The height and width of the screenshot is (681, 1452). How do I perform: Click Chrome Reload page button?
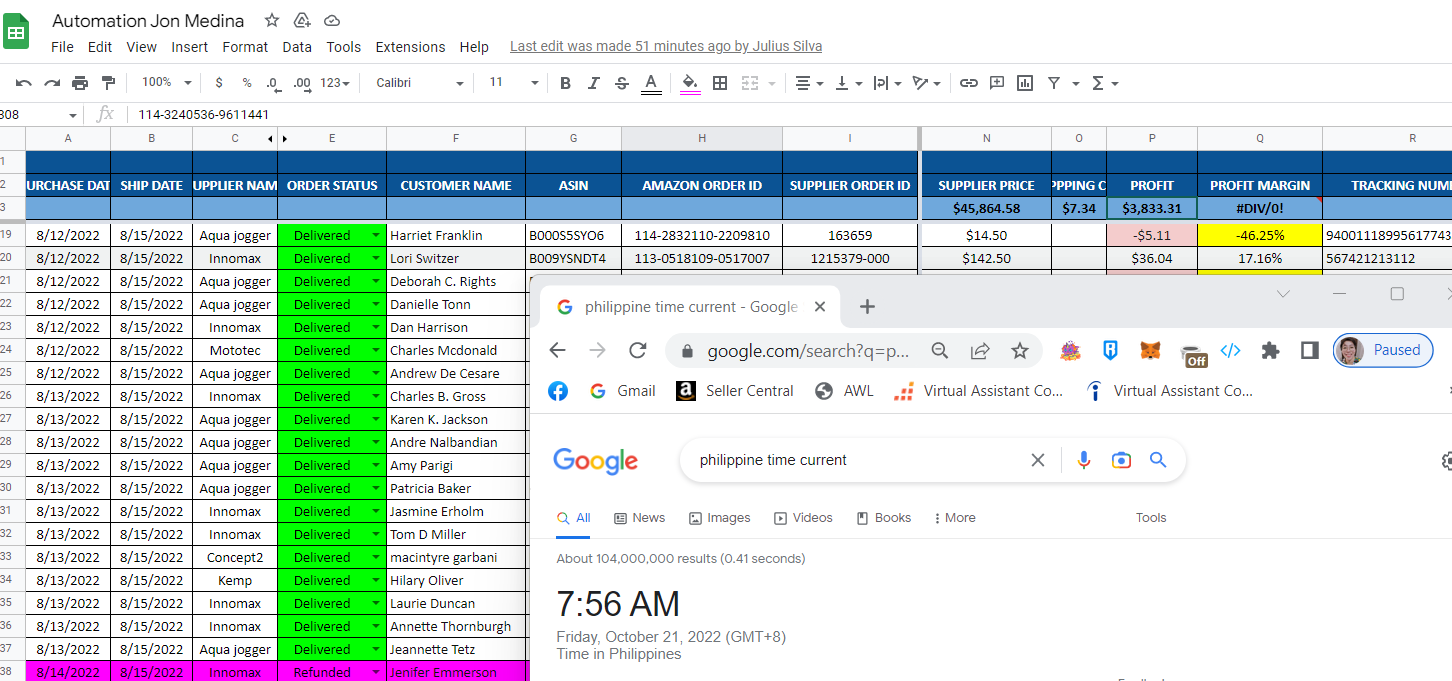(x=637, y=350)
